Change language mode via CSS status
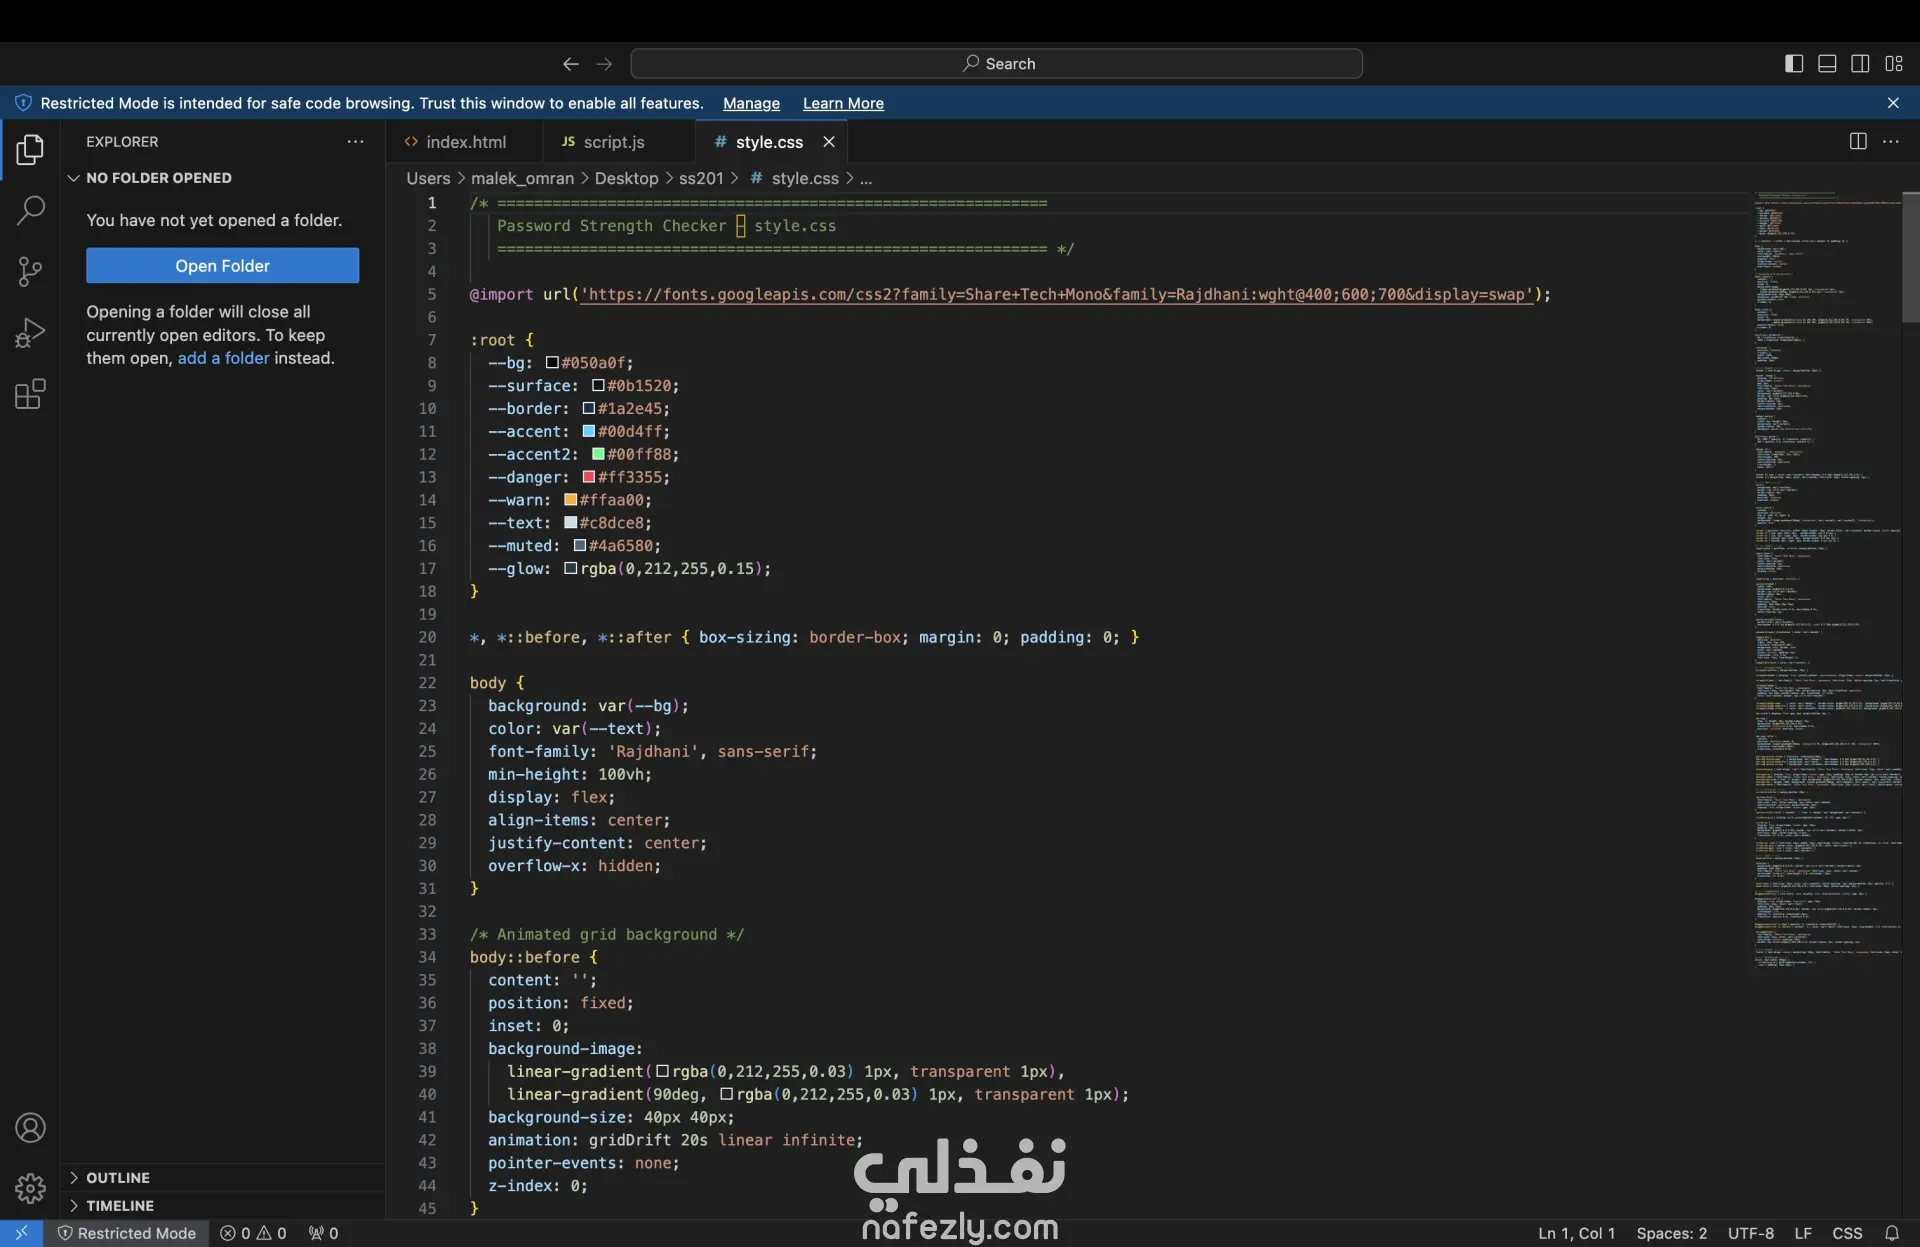The height and width of the screenshot is (1247, 1920). [1846, 1233]
